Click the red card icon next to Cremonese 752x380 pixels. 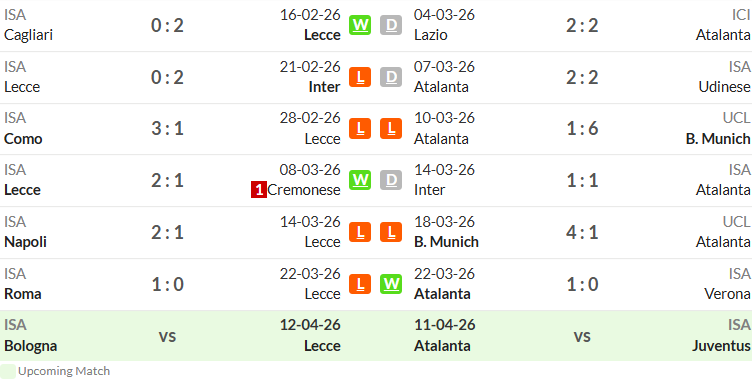pos(258,190)
